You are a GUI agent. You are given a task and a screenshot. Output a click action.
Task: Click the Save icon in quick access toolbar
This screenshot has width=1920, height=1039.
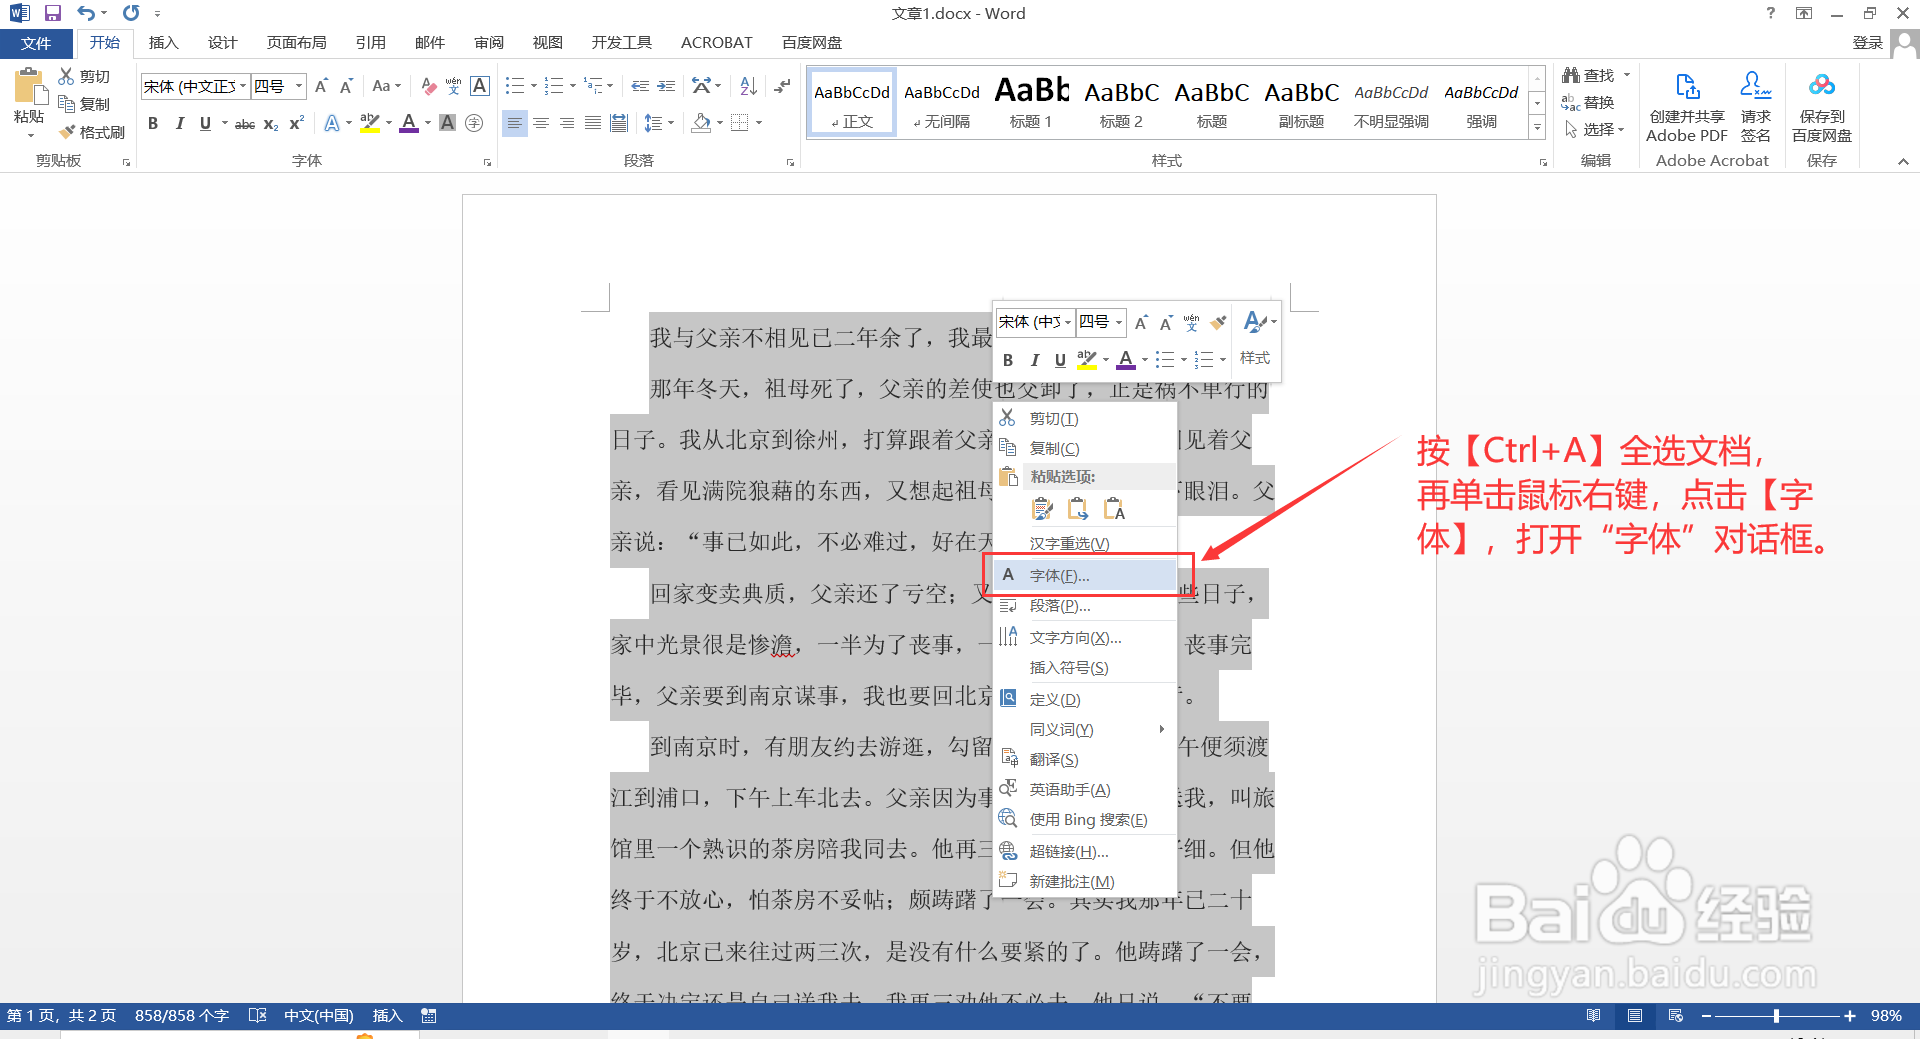pyautogui.click(x=53, y=13)
